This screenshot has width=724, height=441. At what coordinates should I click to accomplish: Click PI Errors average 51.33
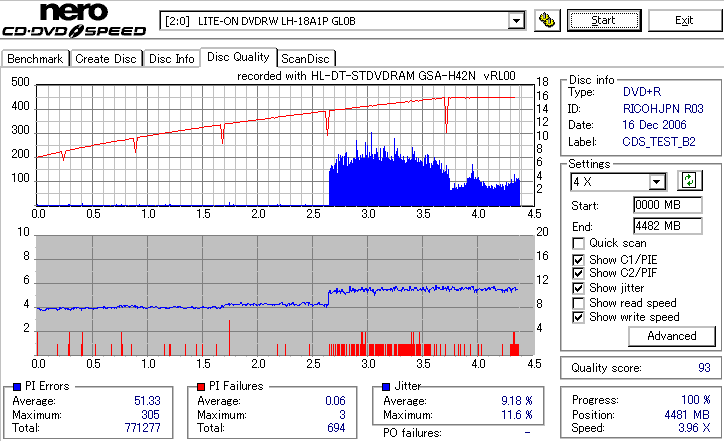(147, 401)
